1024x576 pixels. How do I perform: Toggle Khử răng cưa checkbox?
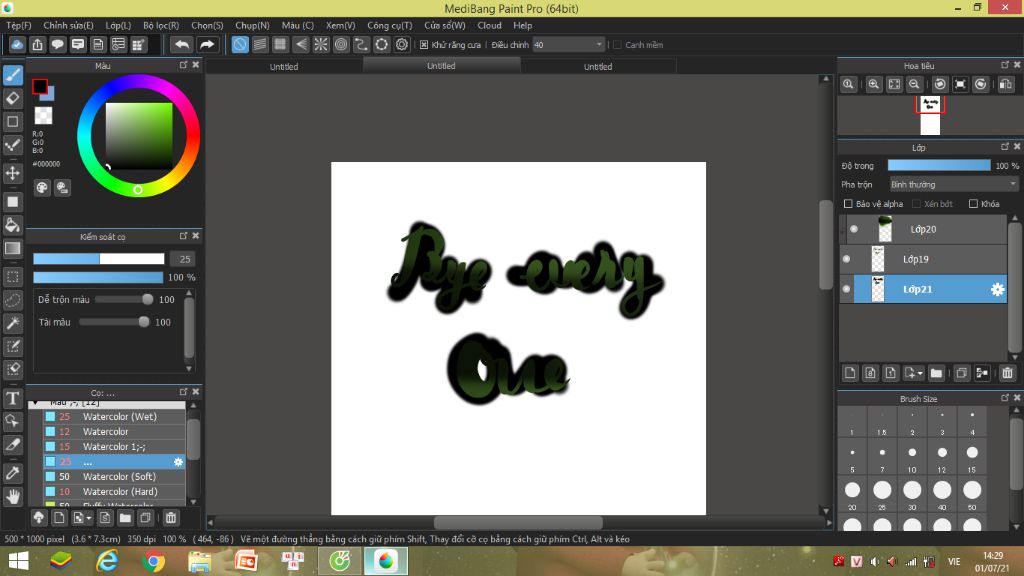click(424, 45)
